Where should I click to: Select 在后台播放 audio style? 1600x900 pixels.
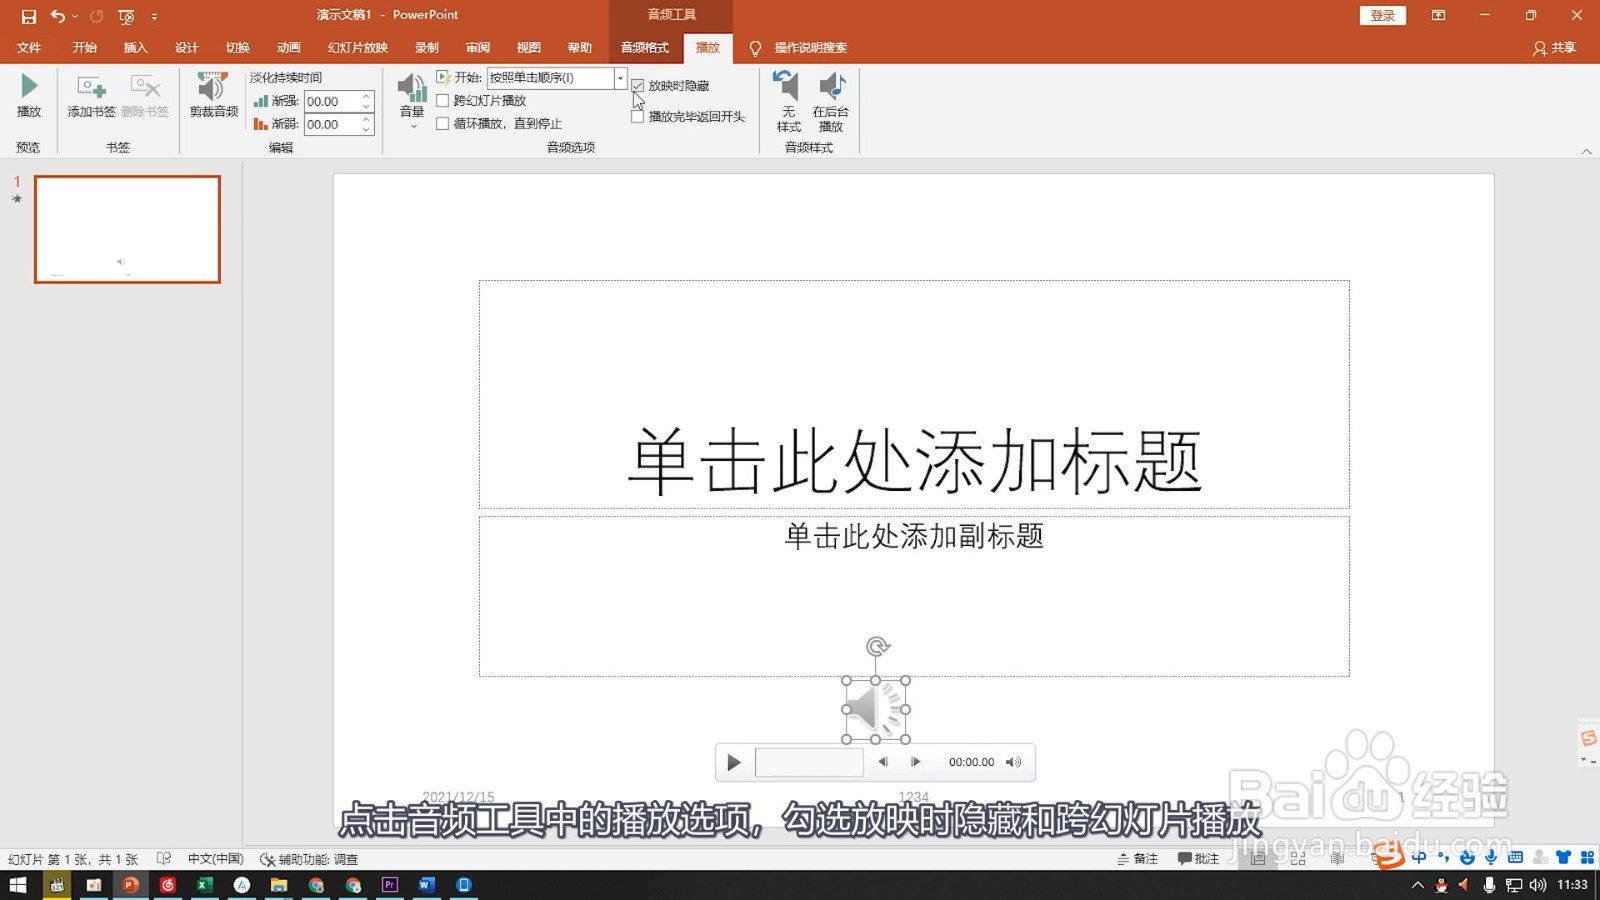click(x=831, y=97)
